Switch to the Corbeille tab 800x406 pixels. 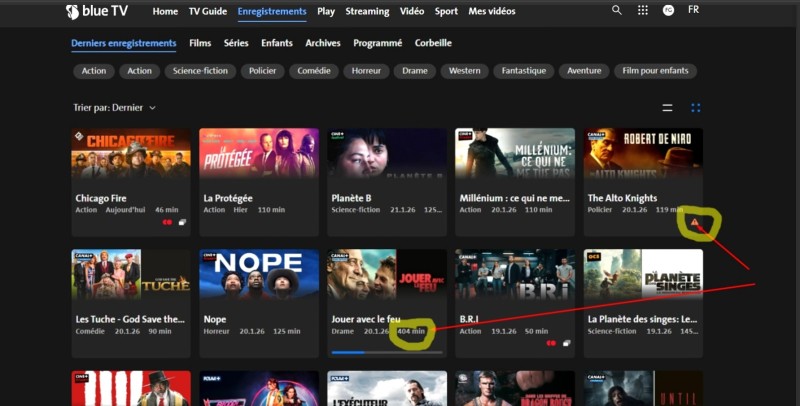click(433, 43)
